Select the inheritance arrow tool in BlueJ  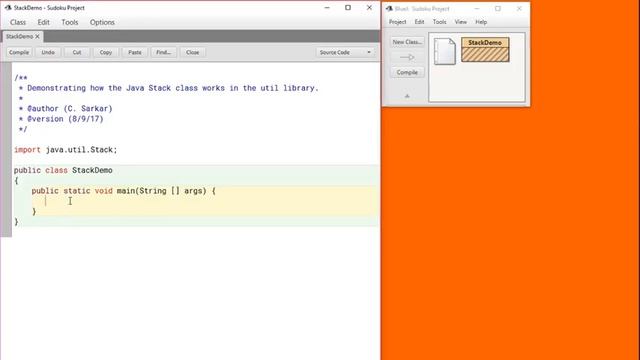click(407, 57)
